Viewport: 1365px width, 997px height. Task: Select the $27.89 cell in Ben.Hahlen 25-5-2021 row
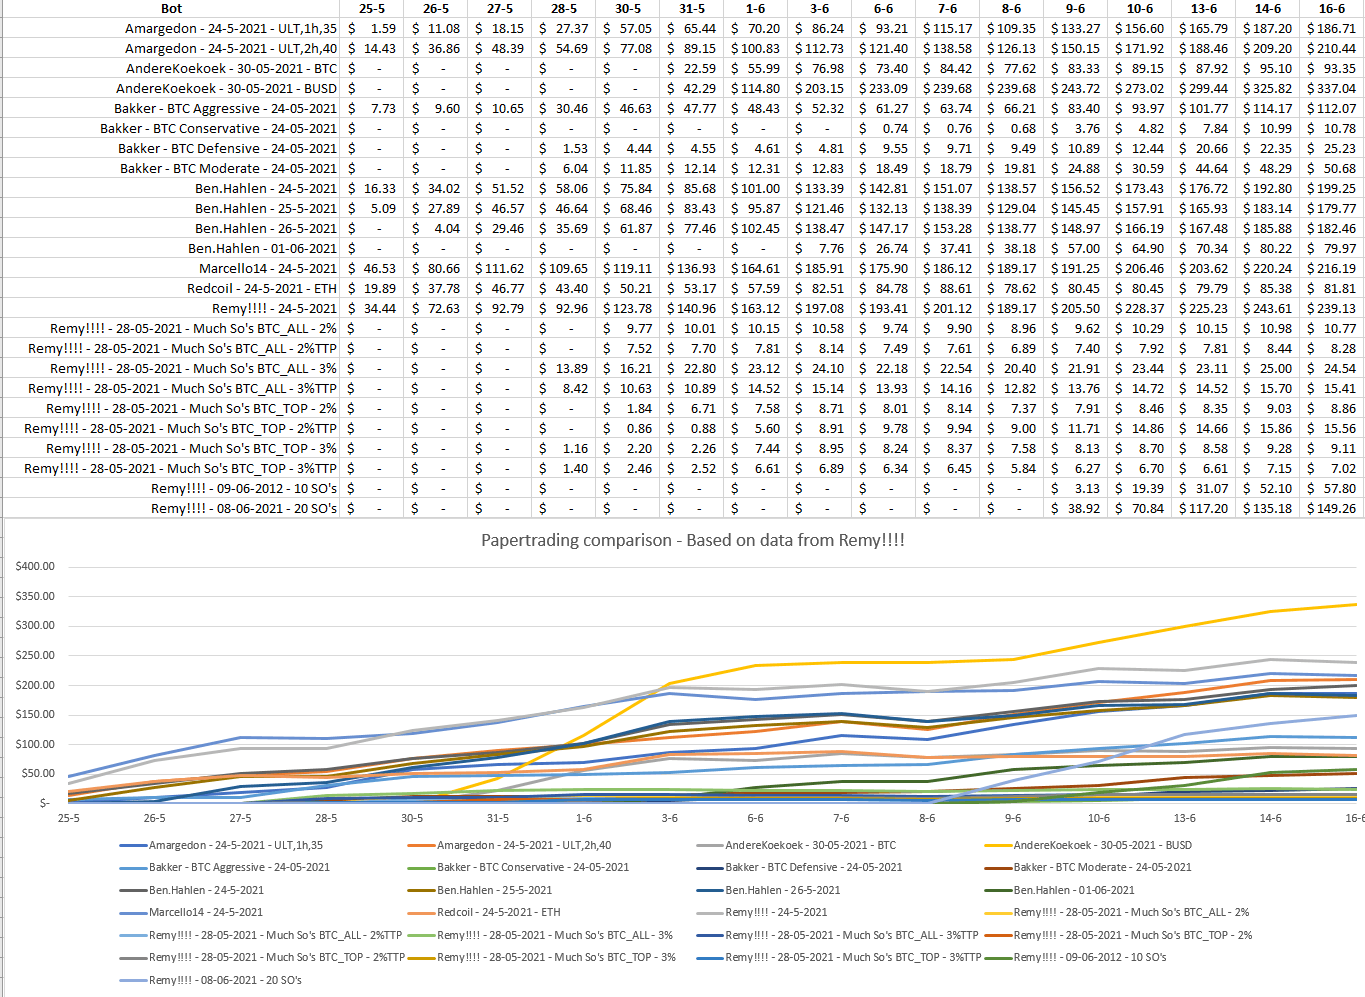click(436, 209)
